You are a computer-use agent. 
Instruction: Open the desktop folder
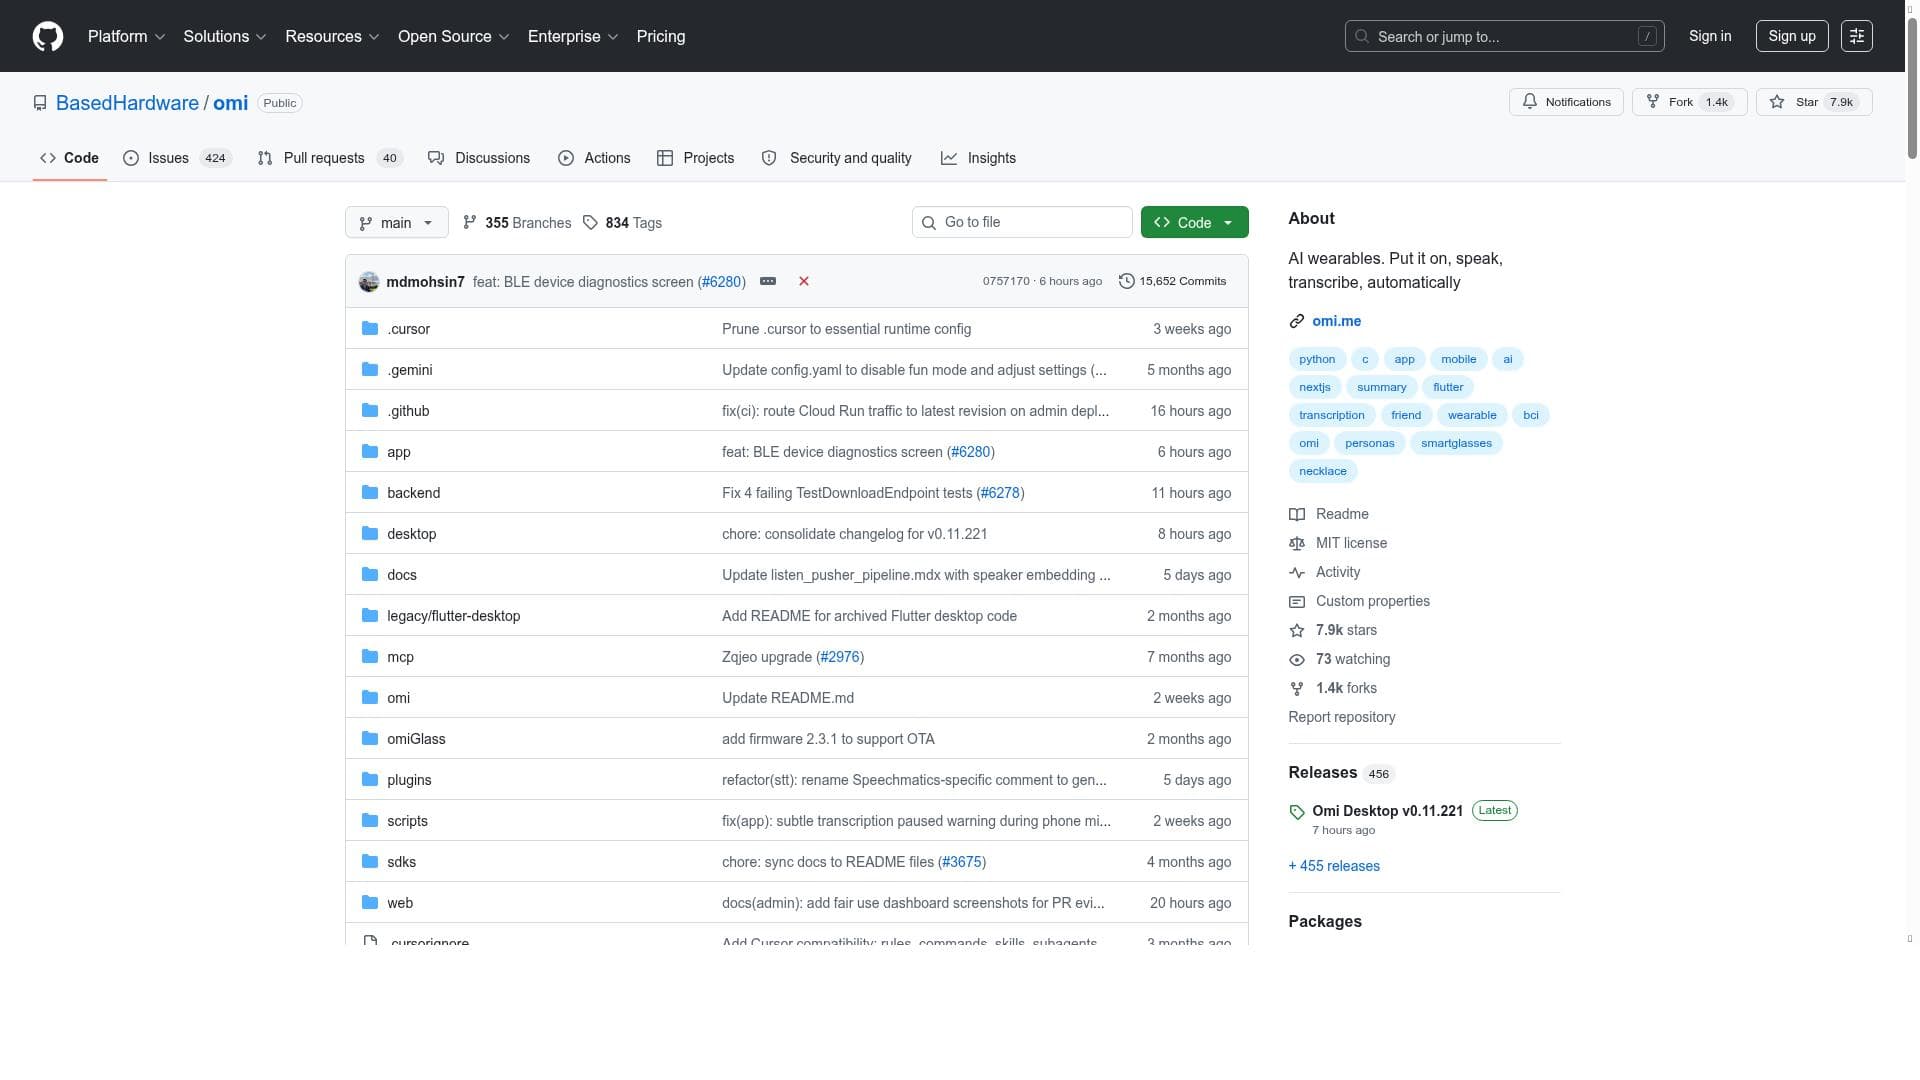pyautogui.click(x=411, y=534)
